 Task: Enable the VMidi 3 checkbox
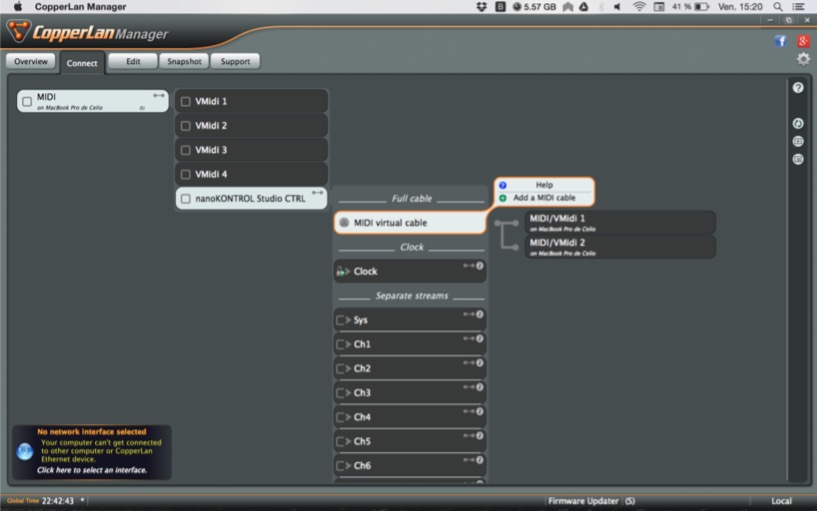186,150
